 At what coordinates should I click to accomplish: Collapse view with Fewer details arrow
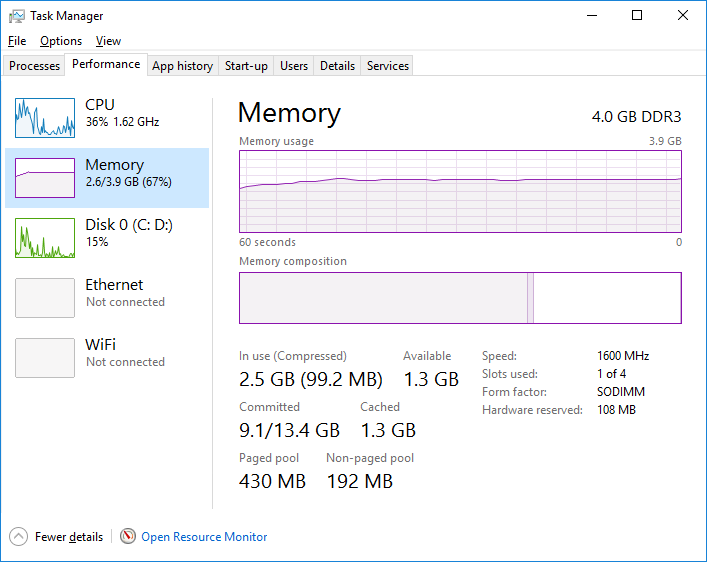pos(18,537)
